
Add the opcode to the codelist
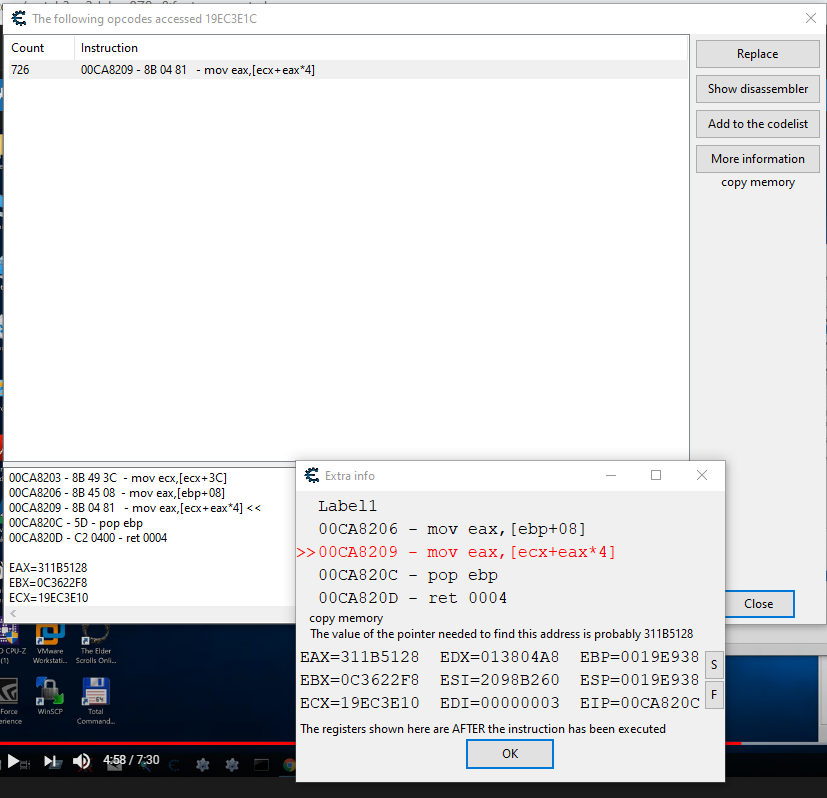coord(757,123)
